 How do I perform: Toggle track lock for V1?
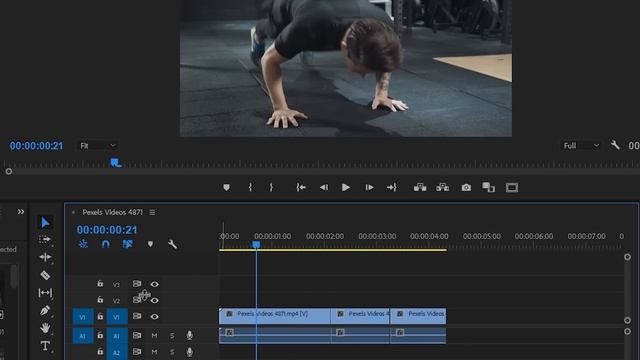pos(100,316)
